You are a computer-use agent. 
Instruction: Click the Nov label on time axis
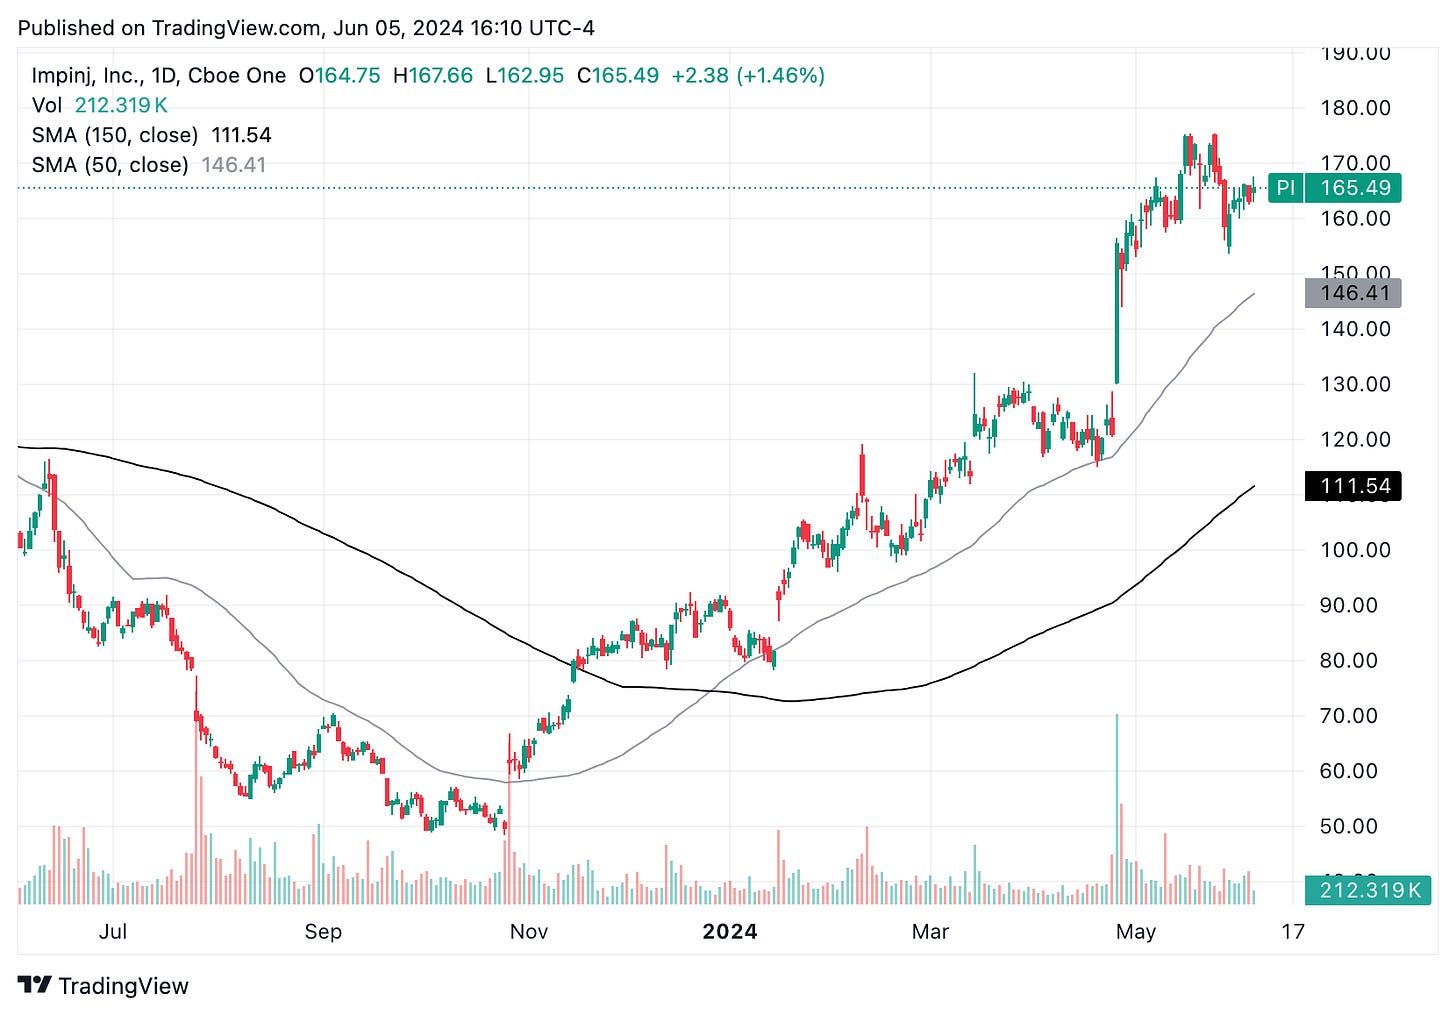[x=529, y=932]
